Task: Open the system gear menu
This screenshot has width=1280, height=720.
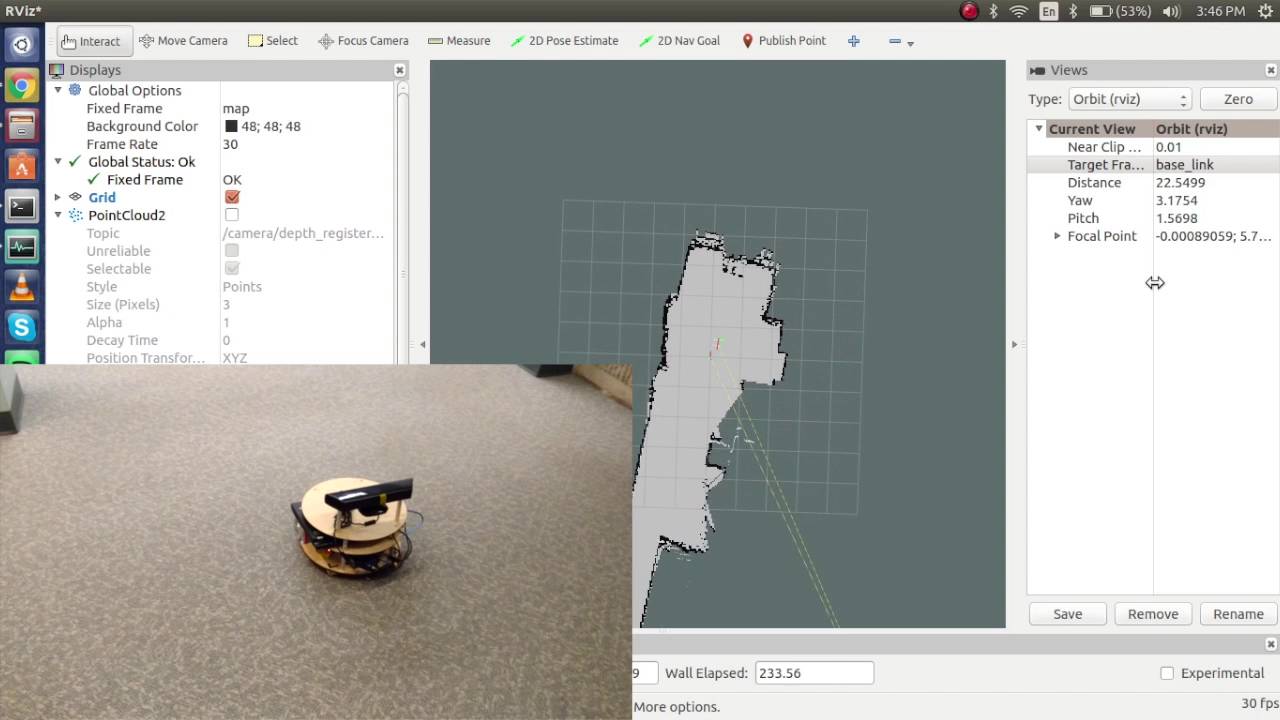Action: click(x=1265, y=11)
